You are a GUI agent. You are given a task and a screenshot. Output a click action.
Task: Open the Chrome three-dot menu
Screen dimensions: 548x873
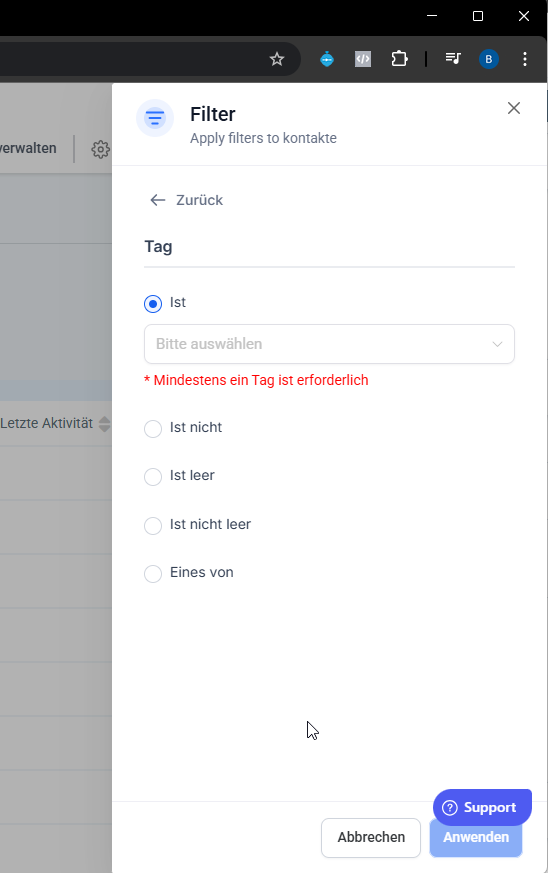pos(525,59)
